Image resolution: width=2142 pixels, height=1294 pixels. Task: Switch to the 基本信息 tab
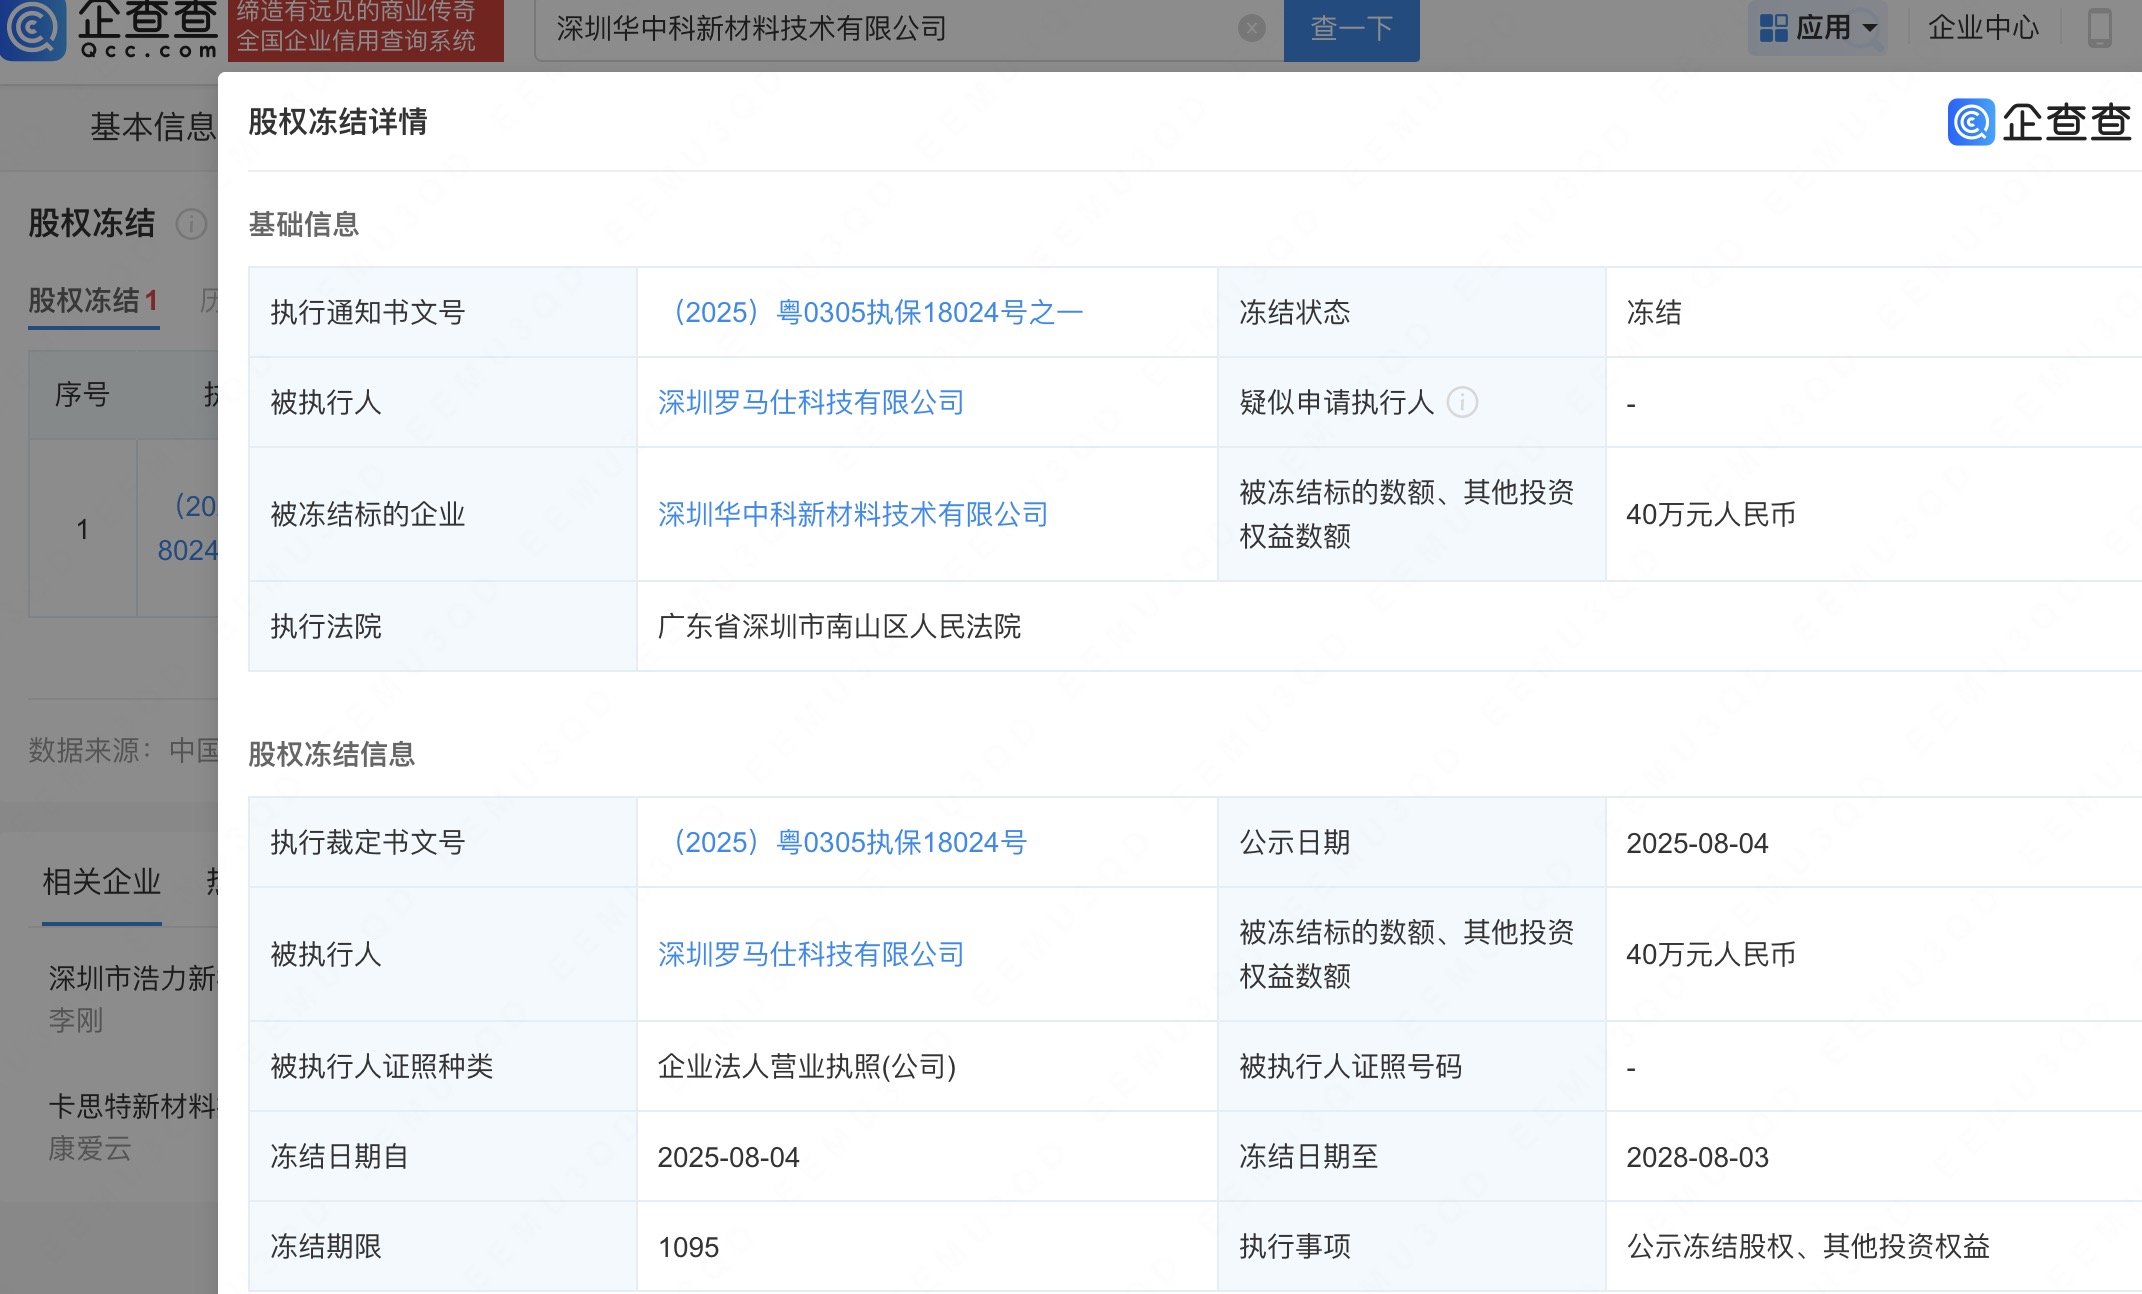[x=153, y=127]
